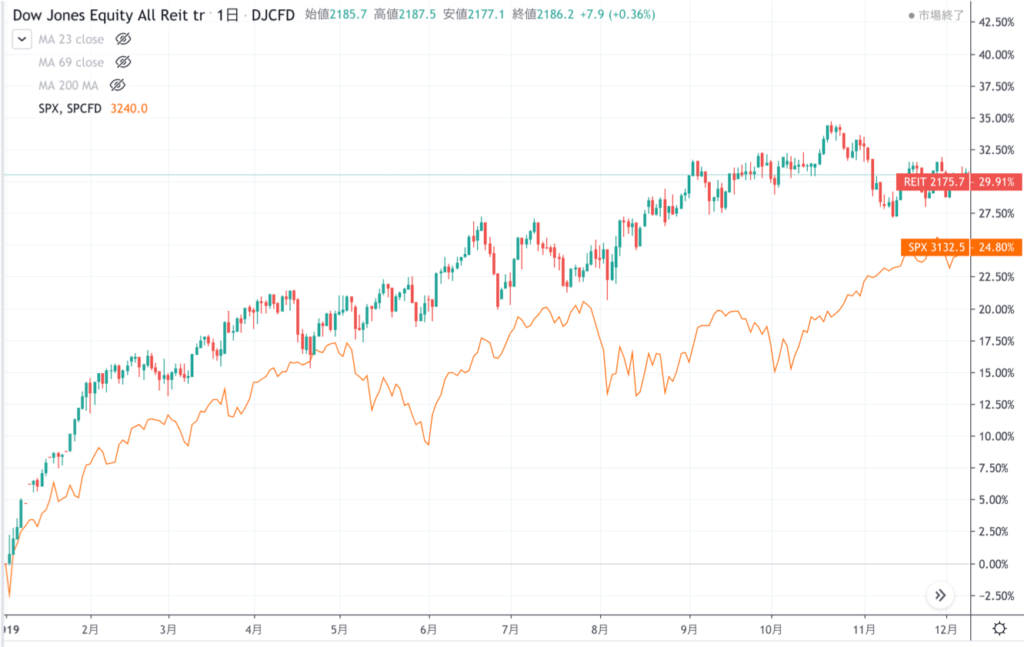The image size is (1024, 647).
Task: Select the DJCFD exchange label
Action: click(x=273, y=15)
